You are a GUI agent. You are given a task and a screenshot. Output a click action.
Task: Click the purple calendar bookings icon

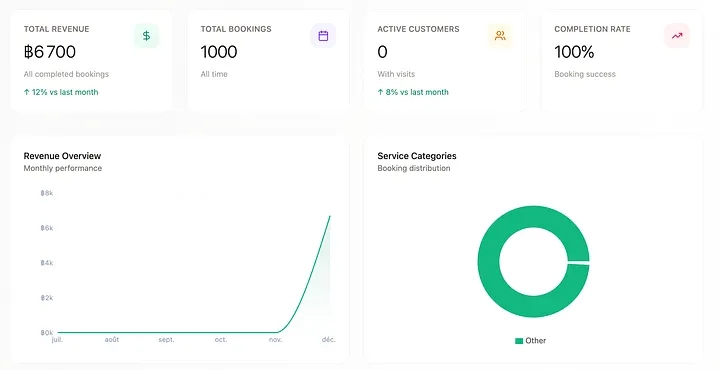click(x=323, y=36)
